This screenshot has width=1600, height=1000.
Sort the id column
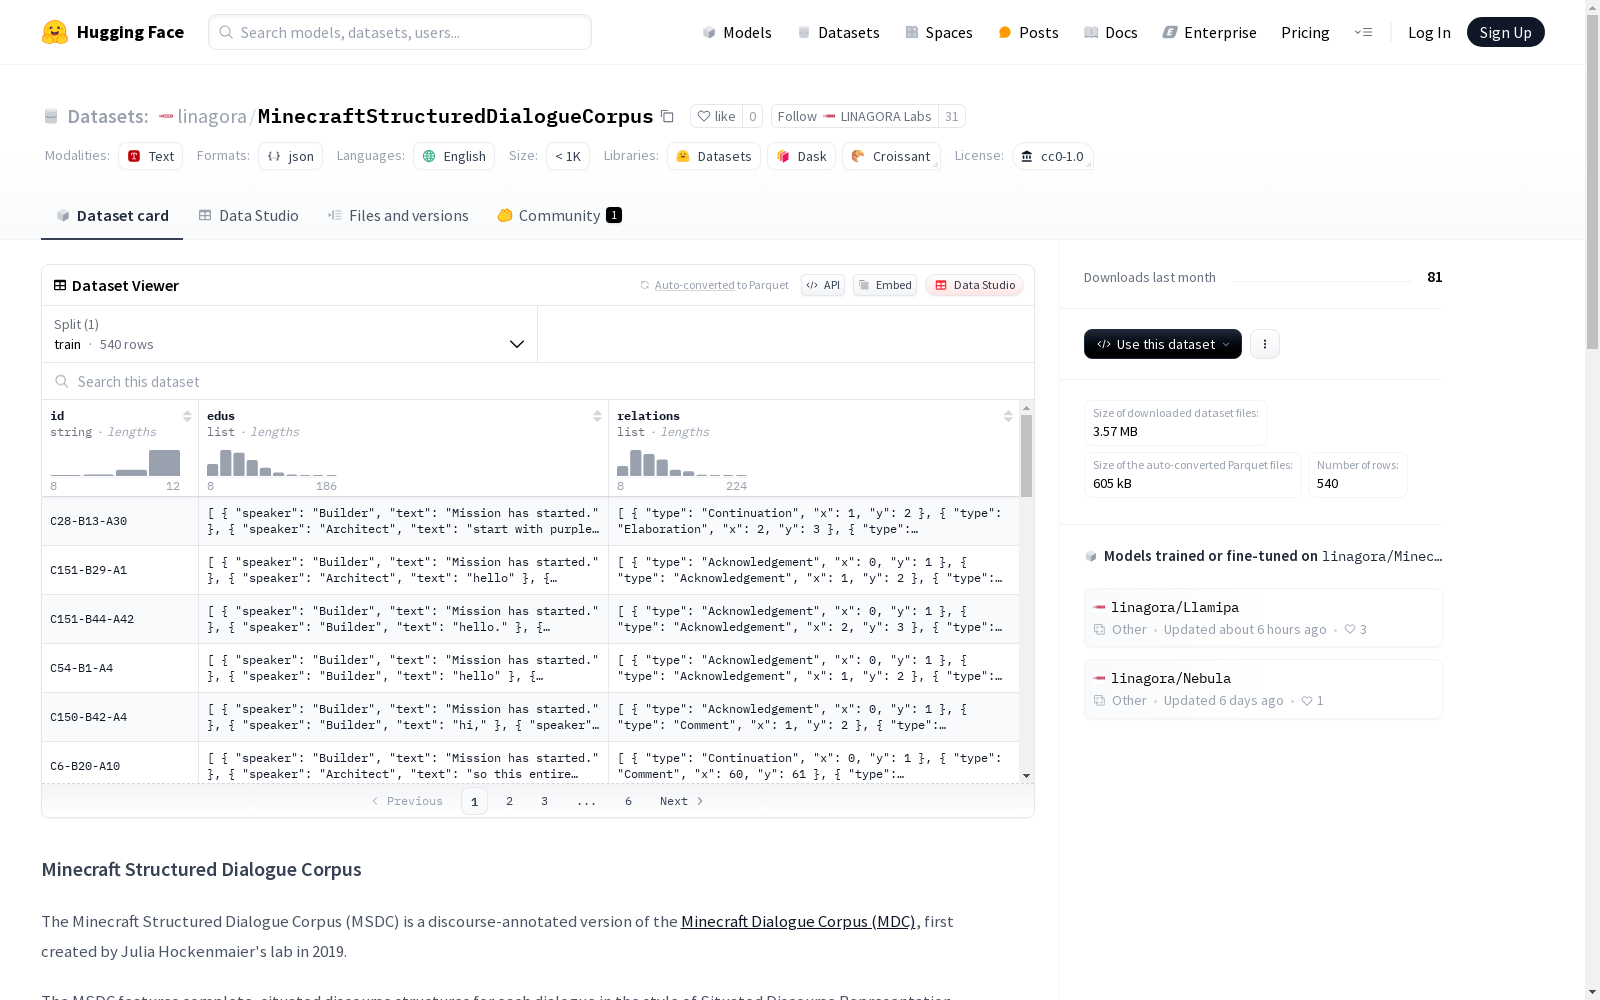pos(187,416)
